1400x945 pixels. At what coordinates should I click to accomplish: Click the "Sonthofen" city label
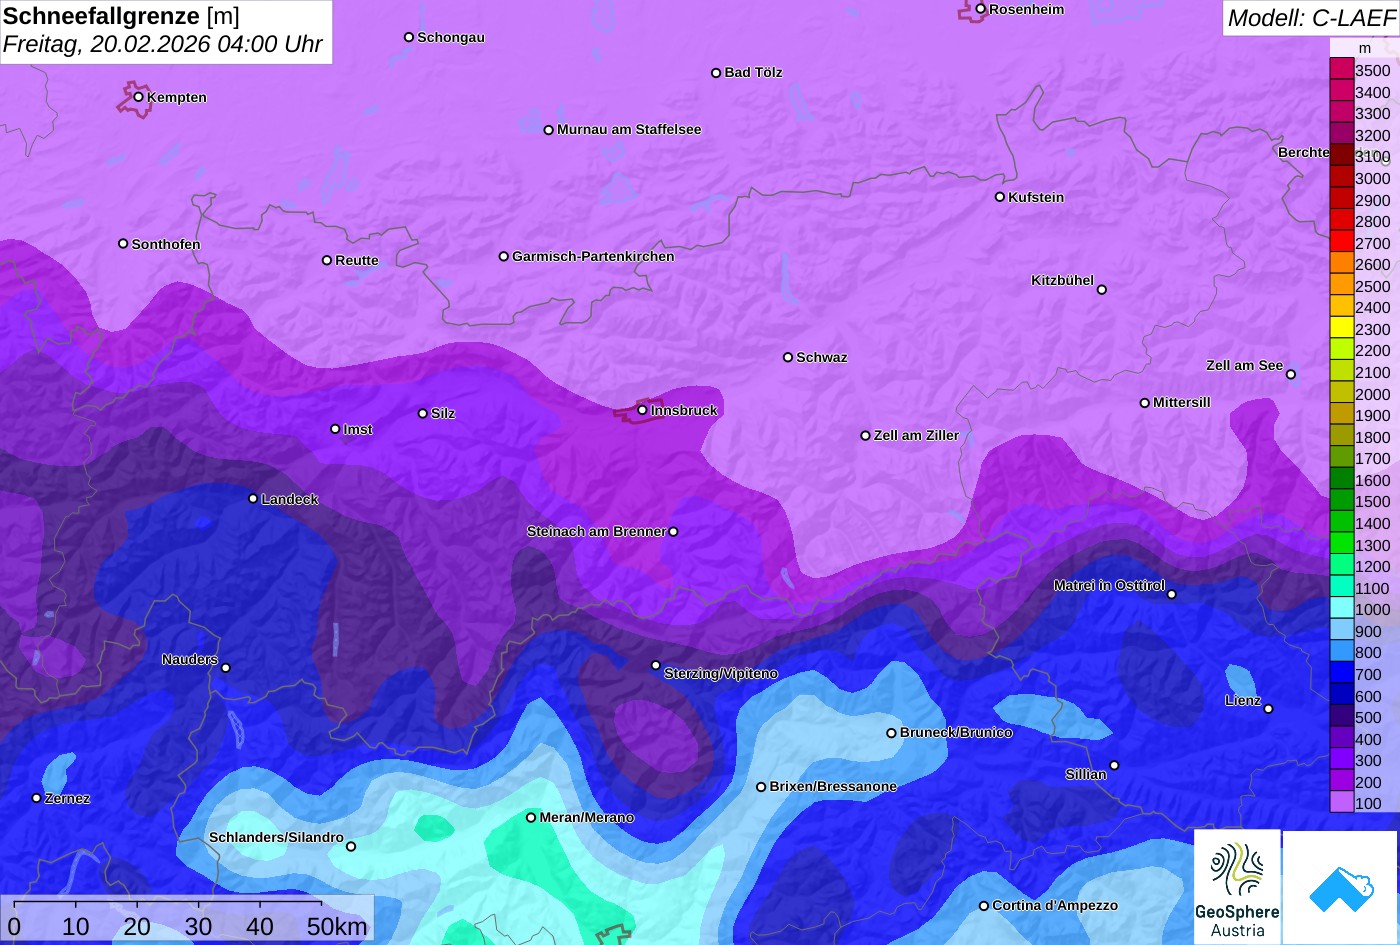(166, 244)
